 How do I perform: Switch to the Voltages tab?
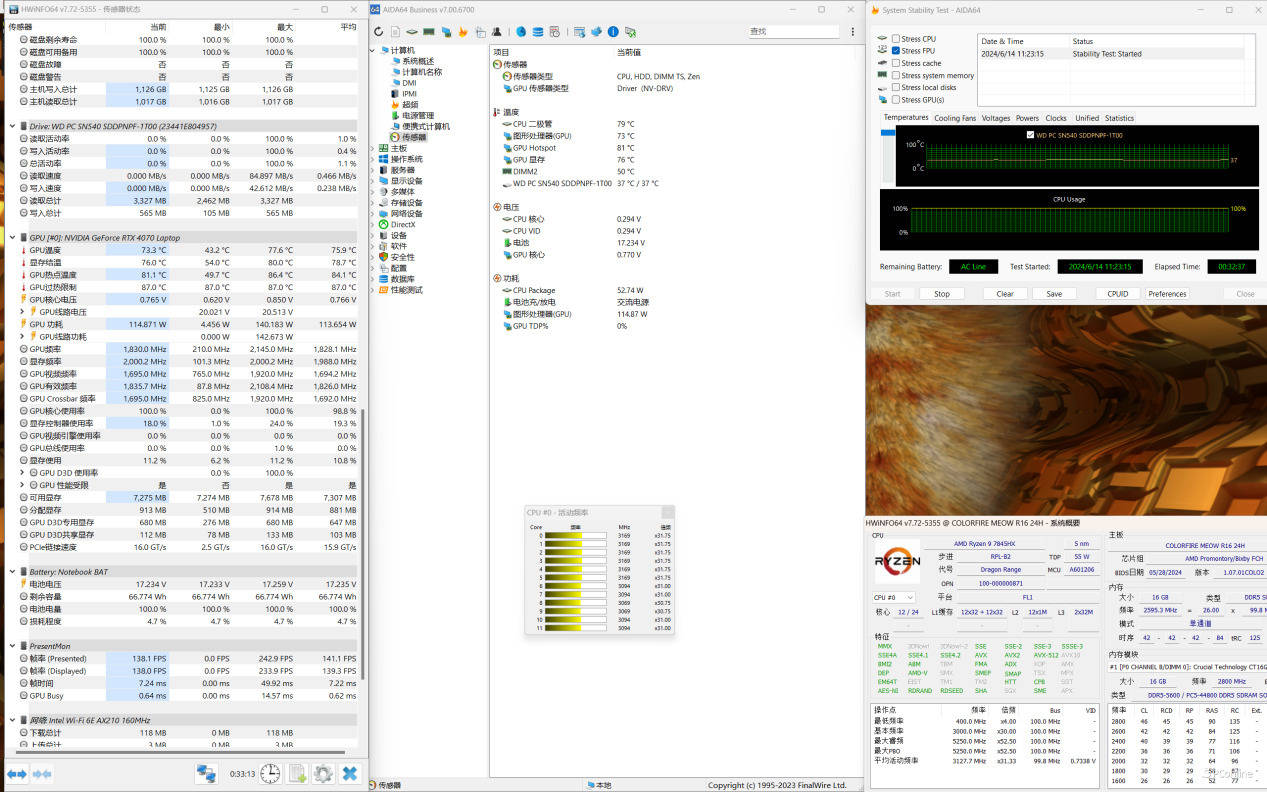(996, 118)
